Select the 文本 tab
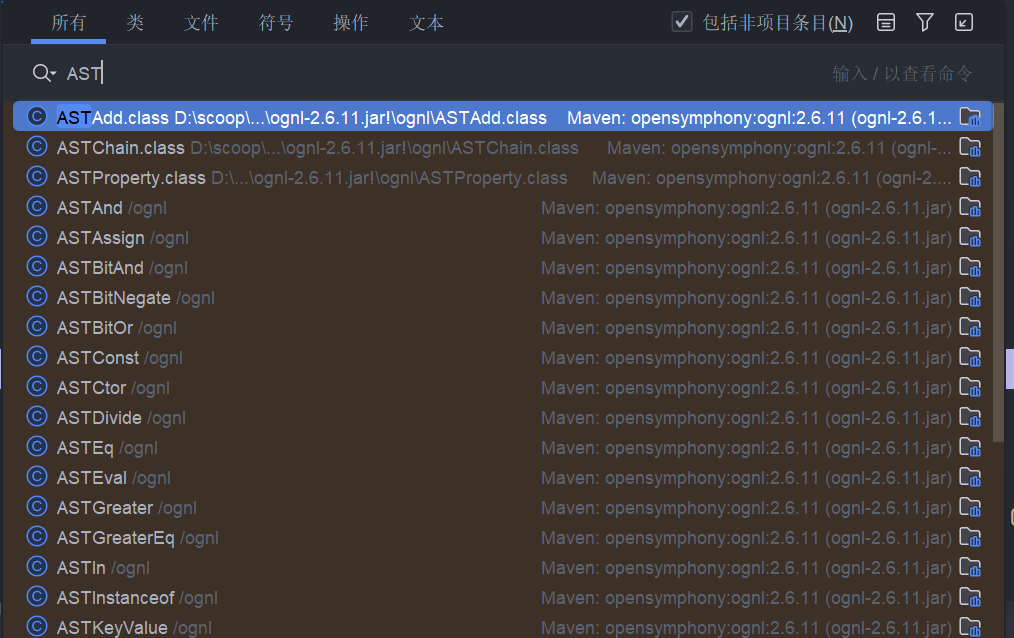Viewport: 1014px width, 638px height. [x=426, y=23]
